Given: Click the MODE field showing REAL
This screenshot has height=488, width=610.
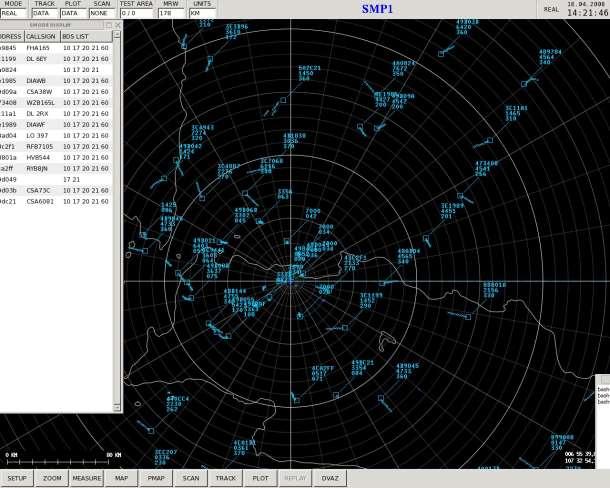Looking at the screenshot, I should 14,13.
